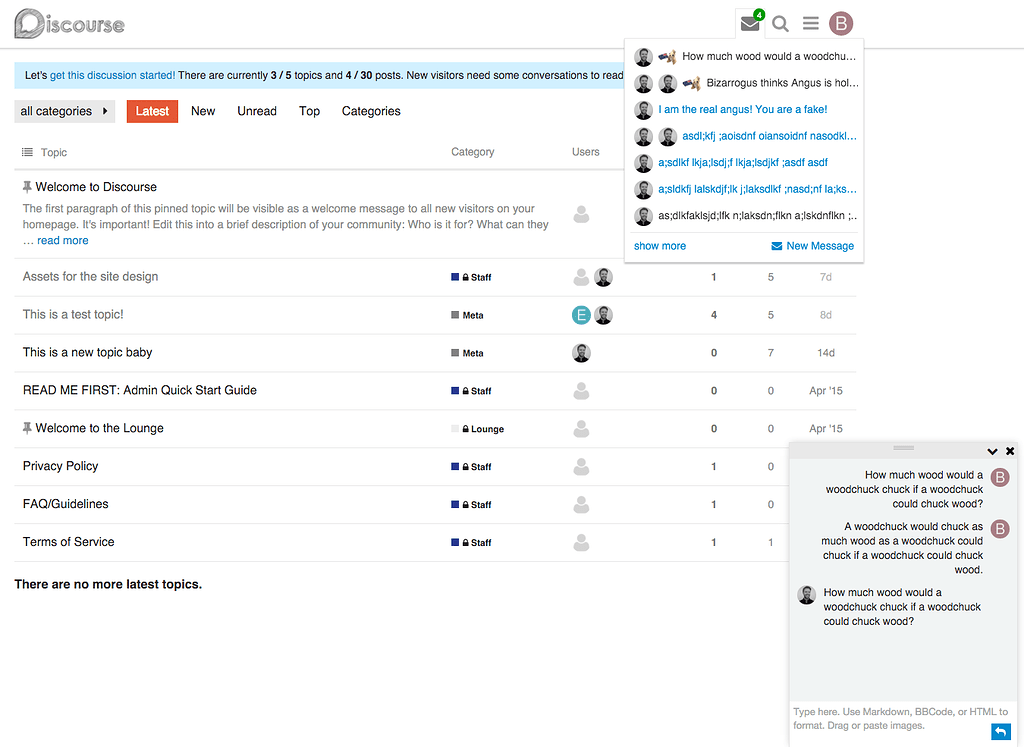This screenshot has height=747, width=1024.
Task: Switch to the Unread tab
Action: 257,111
